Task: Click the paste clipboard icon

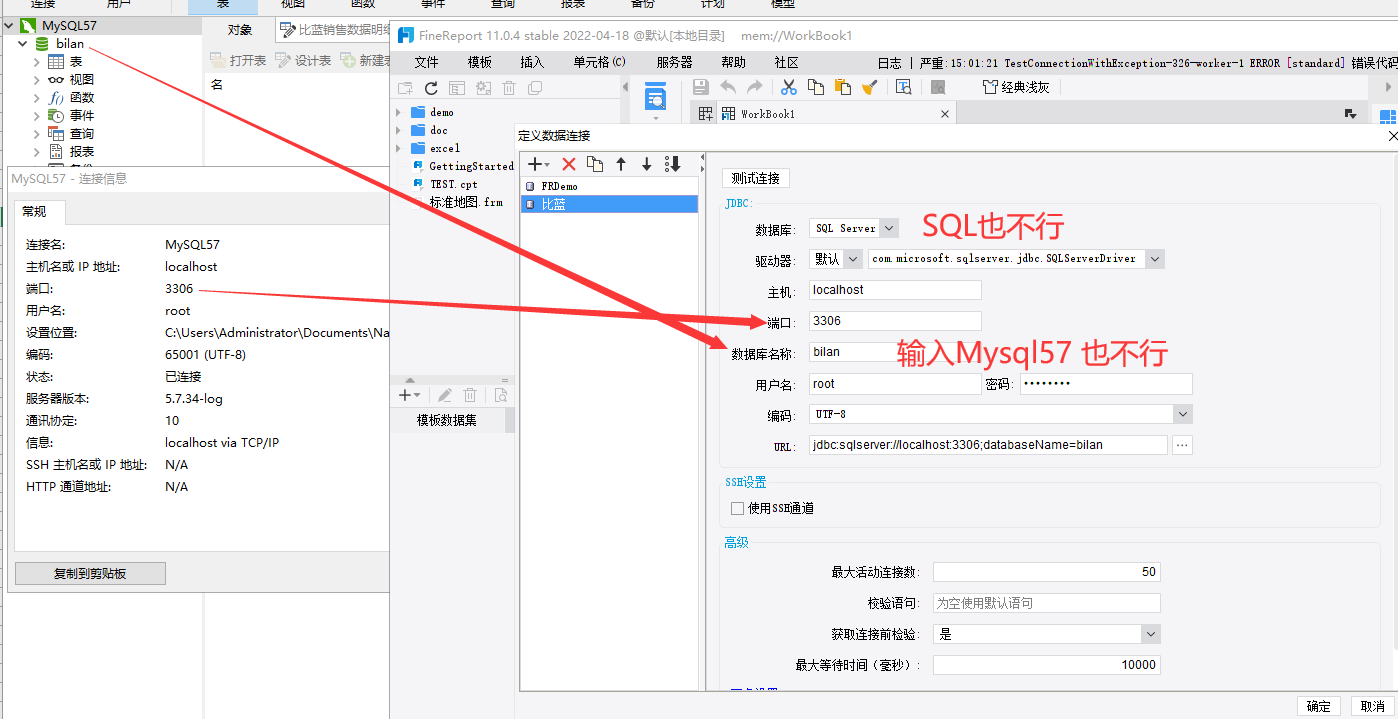Action: (842, 87)
